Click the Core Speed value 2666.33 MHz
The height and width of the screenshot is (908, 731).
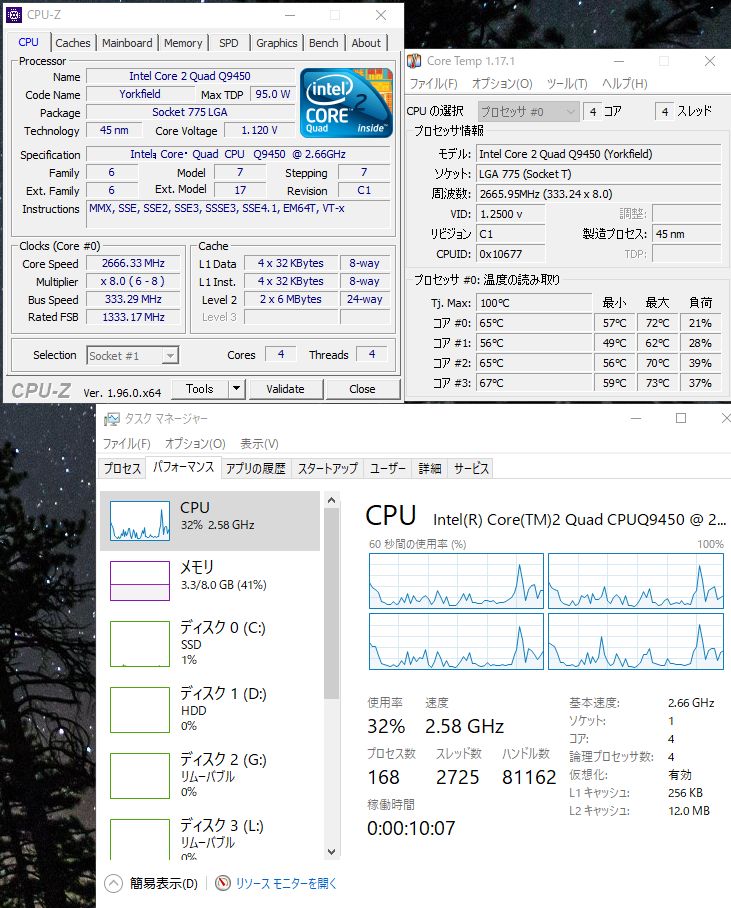[133, 263]
